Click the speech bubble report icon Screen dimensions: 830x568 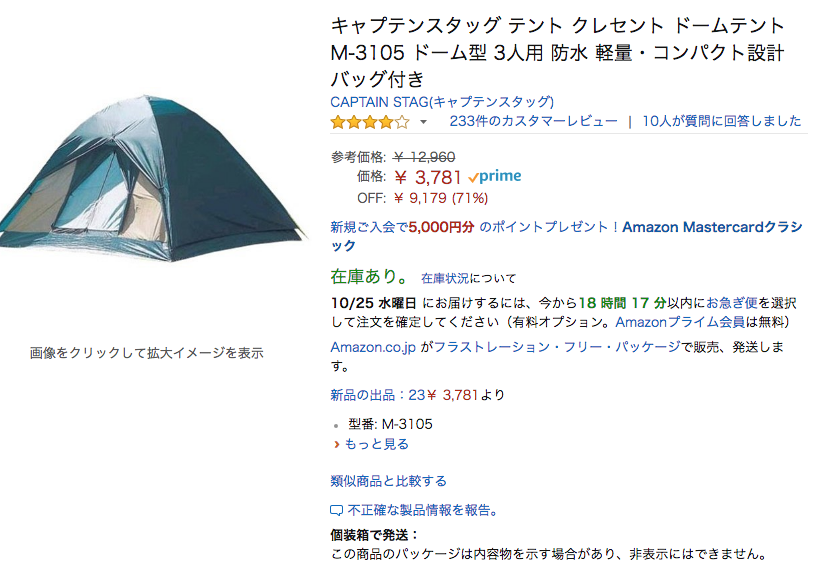336,511
